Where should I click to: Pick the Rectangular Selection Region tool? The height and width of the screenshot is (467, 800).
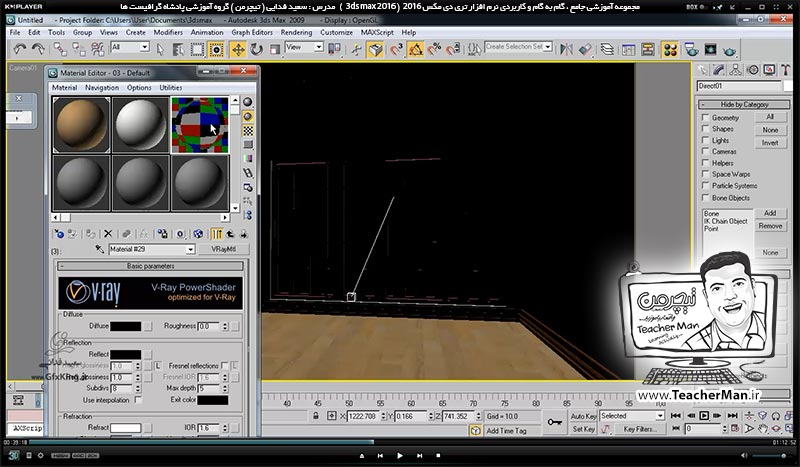coord(197,50)
